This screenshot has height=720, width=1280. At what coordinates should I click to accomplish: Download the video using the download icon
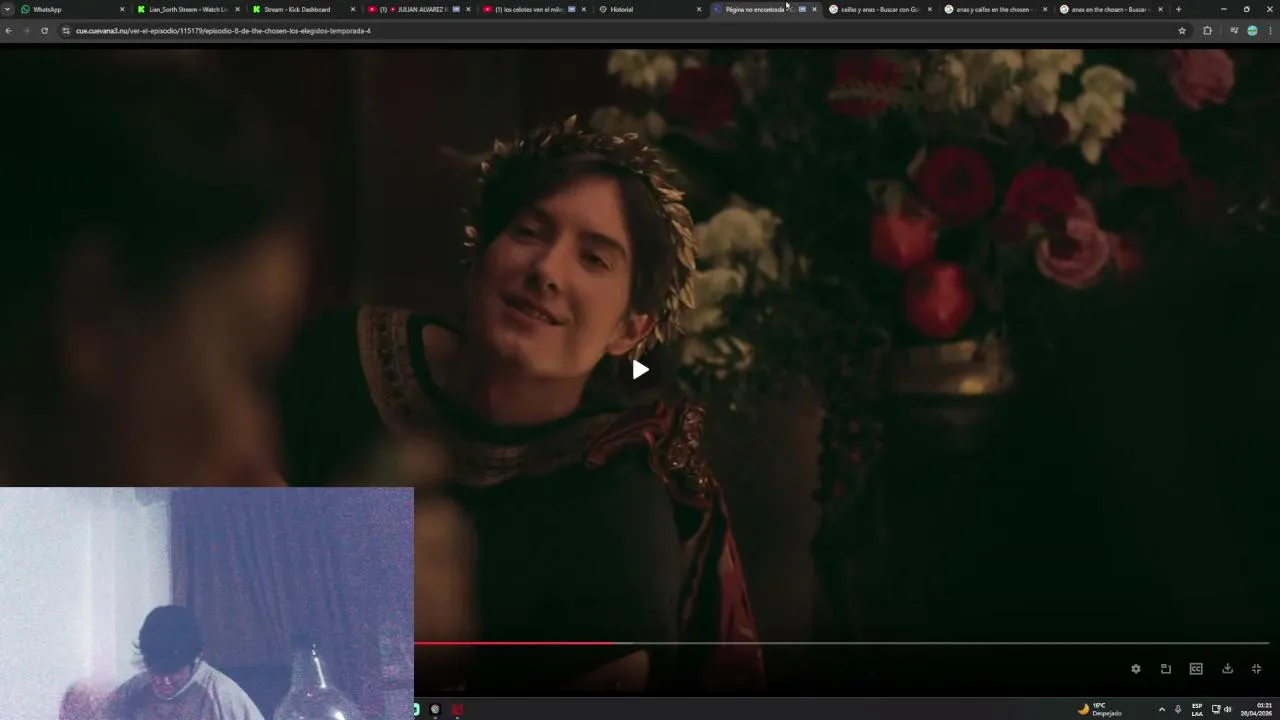point(1227,669)
